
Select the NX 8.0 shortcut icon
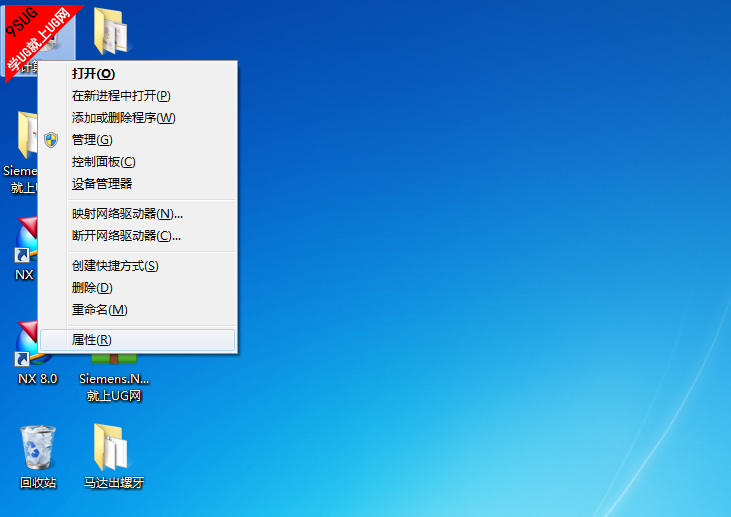tap(26, 344)
